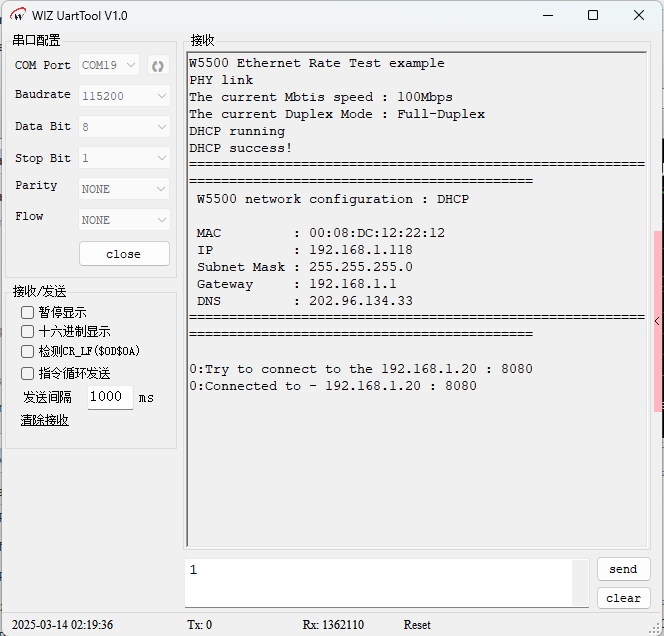Collapse side panel with the pink arrow
Image resolution: width=664 pixels, height=636 pixels.
tap(657, 321)
